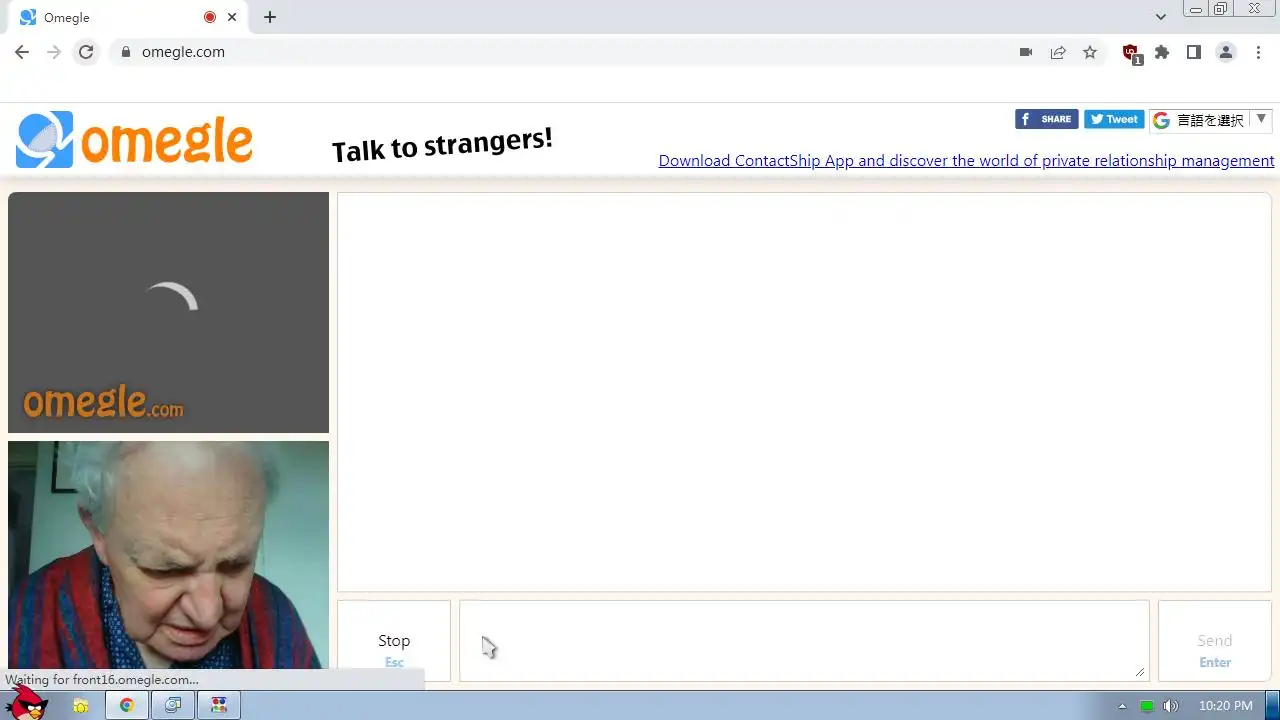The image size is (1280, 720).
Task: Open a new browser tab
Action: [270, 17]
